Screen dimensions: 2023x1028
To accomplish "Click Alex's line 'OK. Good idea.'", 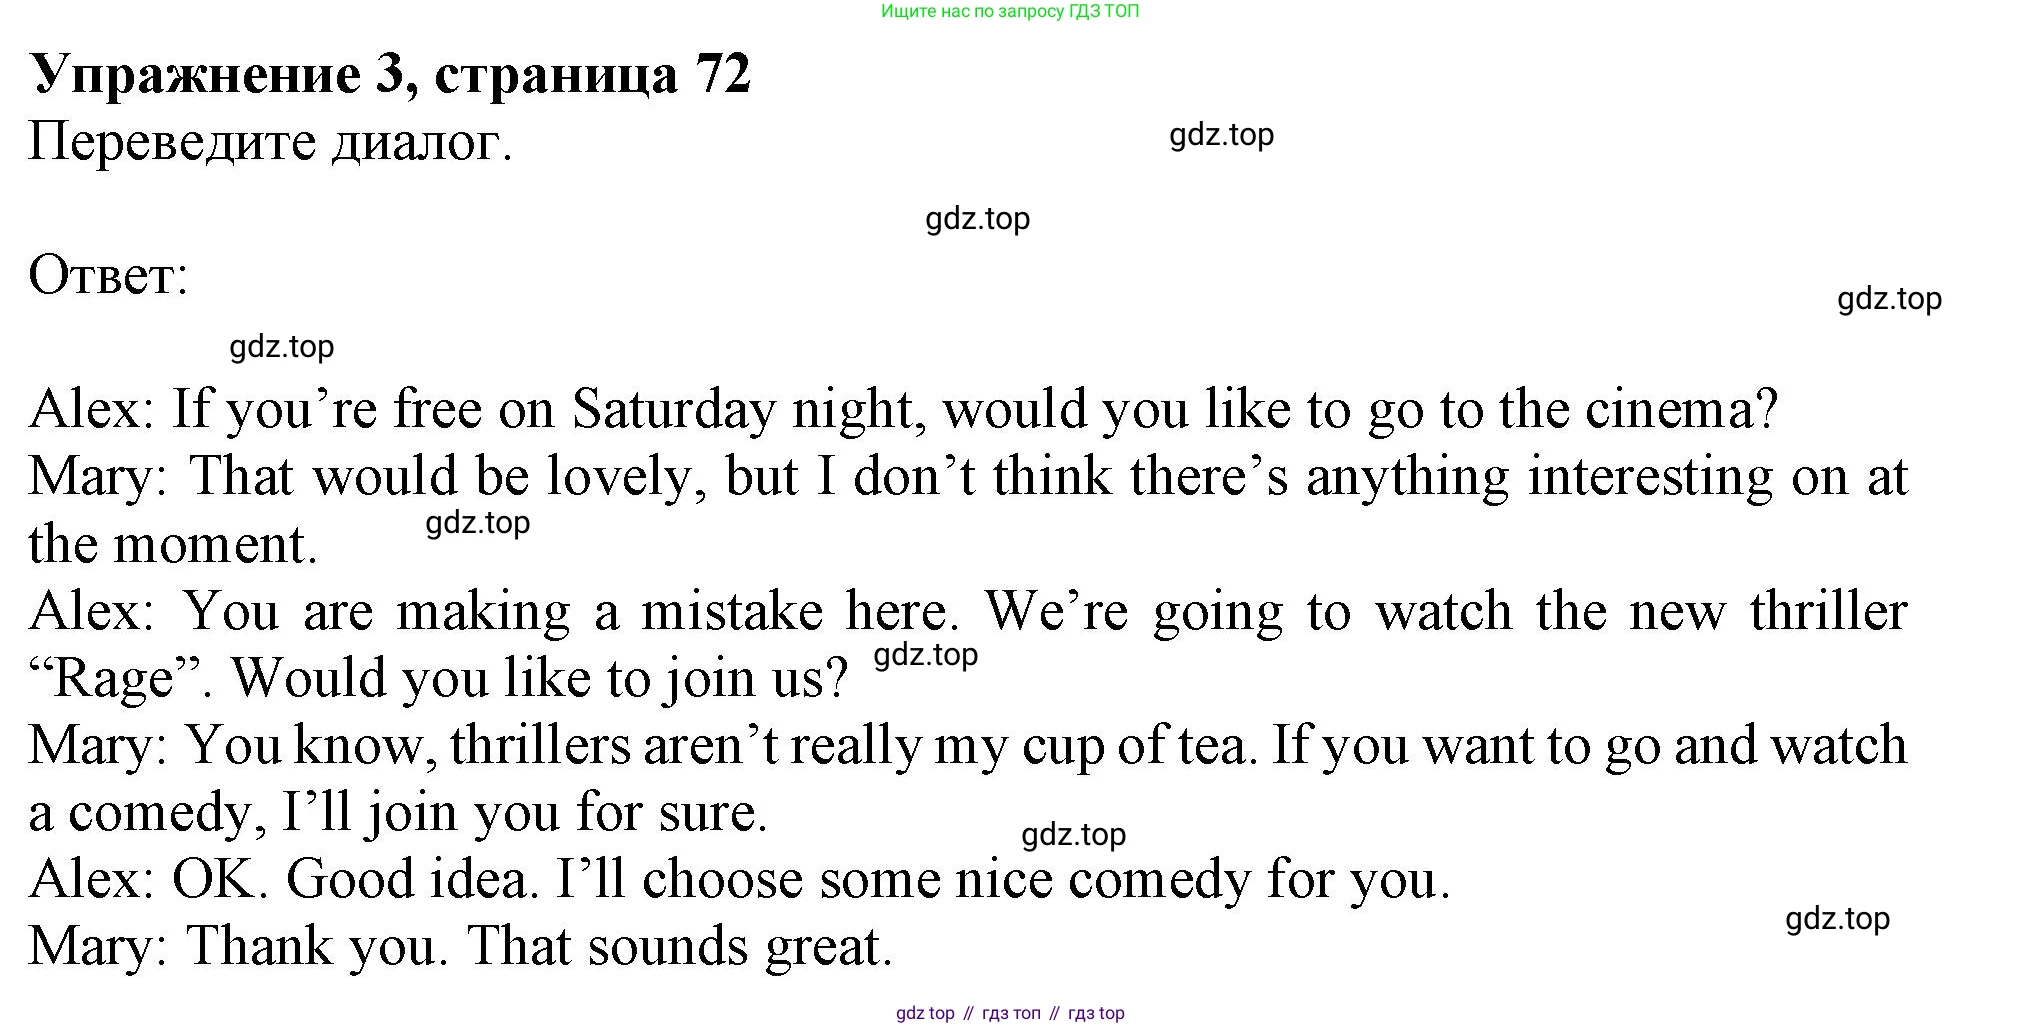I will (x=739, y=880).
